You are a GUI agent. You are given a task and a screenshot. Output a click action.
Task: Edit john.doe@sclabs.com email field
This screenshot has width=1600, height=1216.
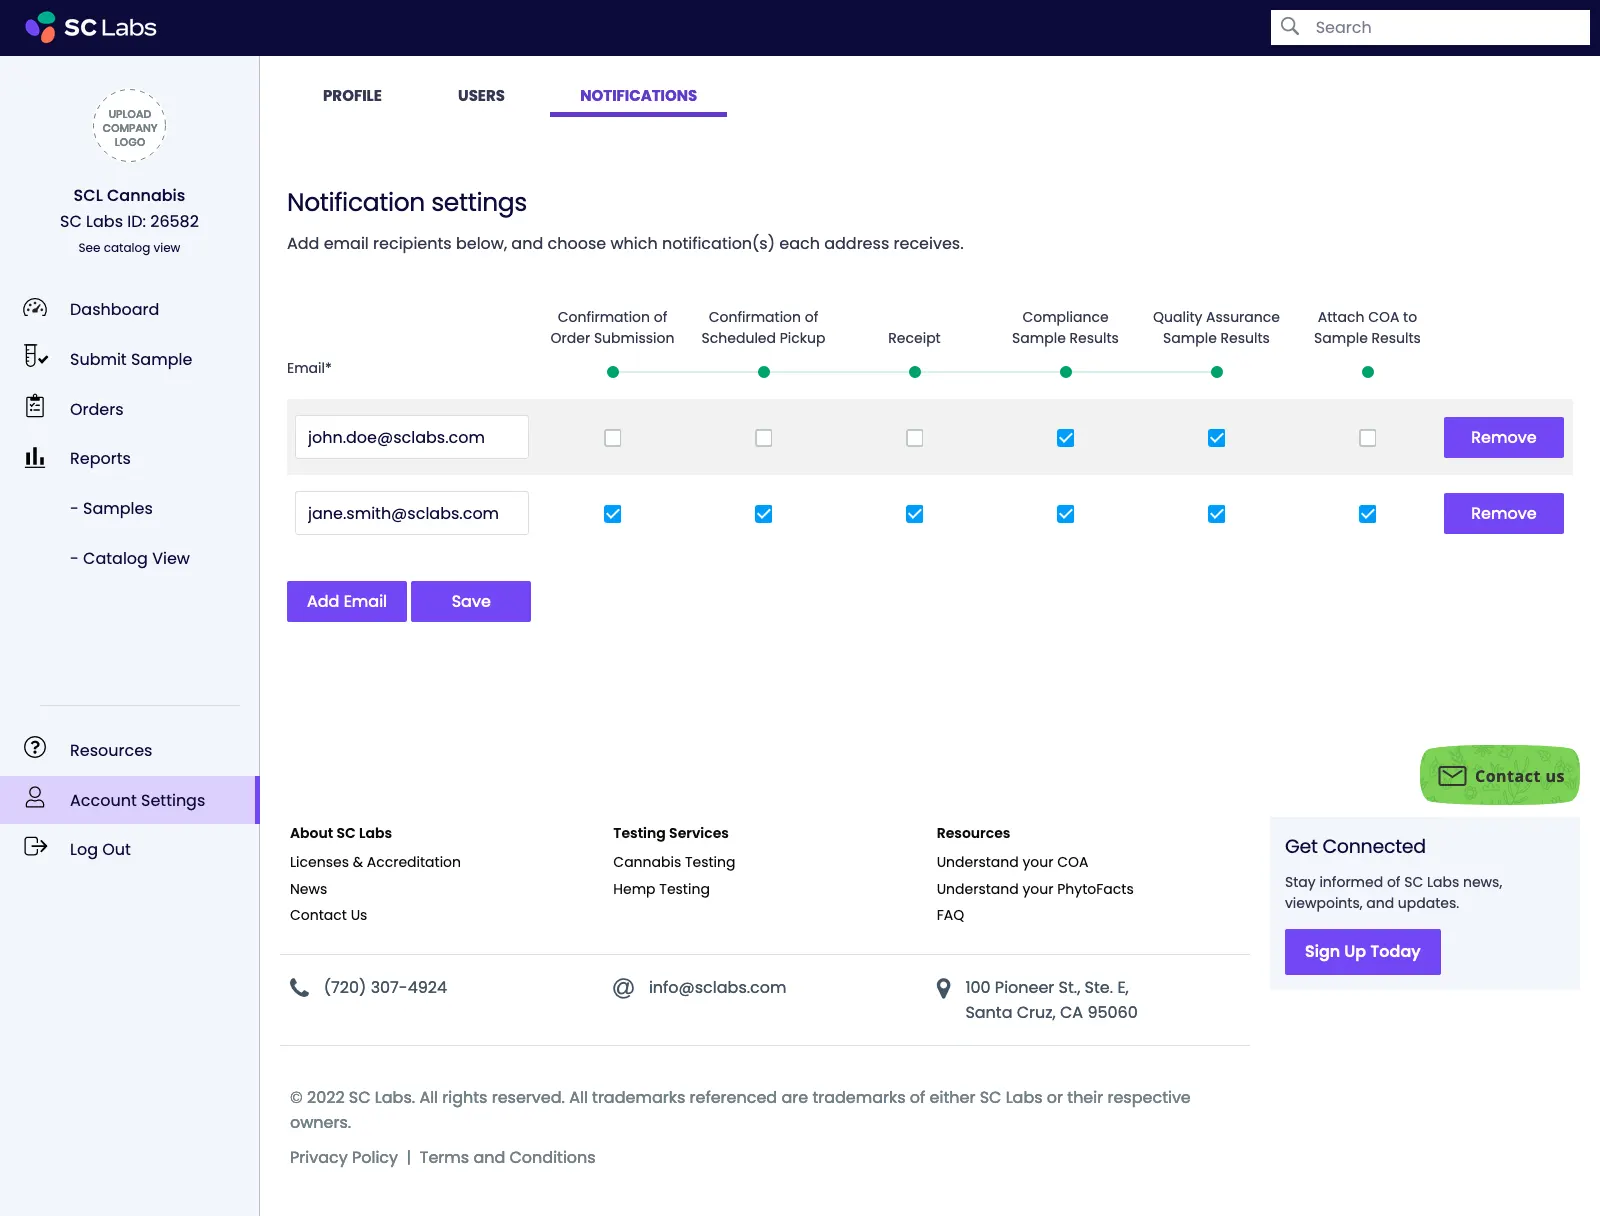tap(412, 437)
